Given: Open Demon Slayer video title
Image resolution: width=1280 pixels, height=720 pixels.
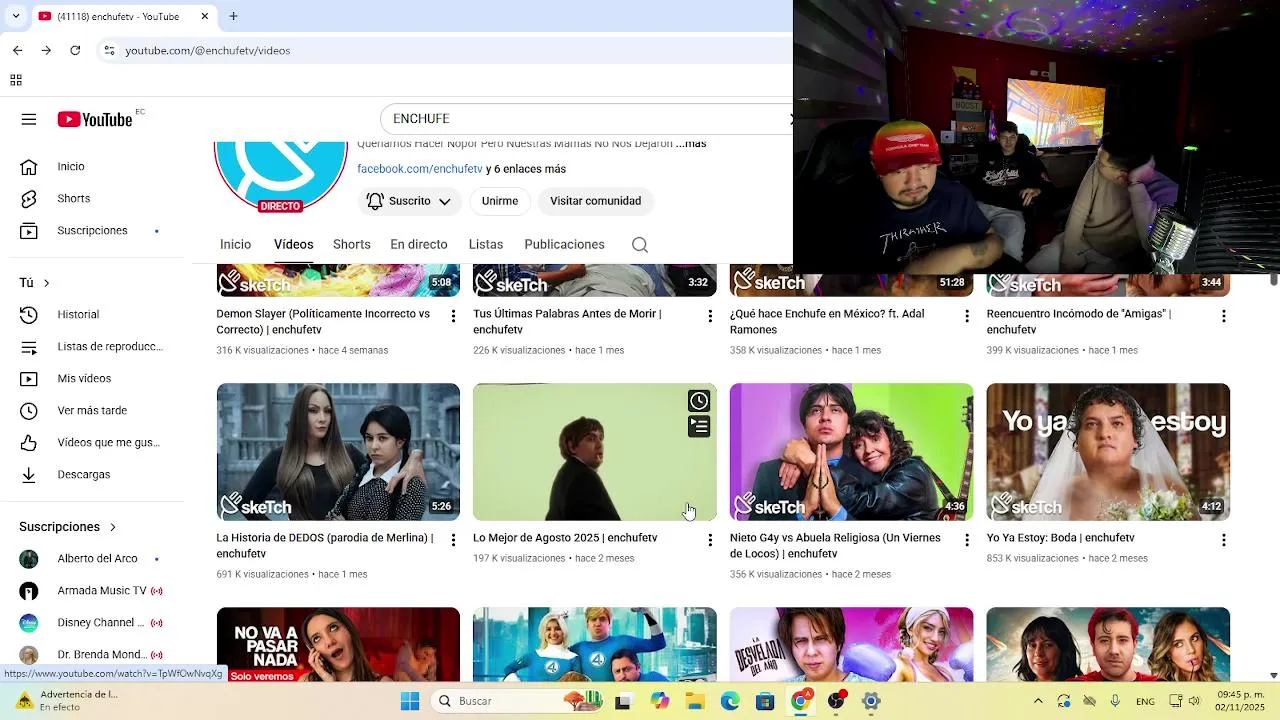Looking at the screenshot, I should pyautogui.click(x=323, y=322).
